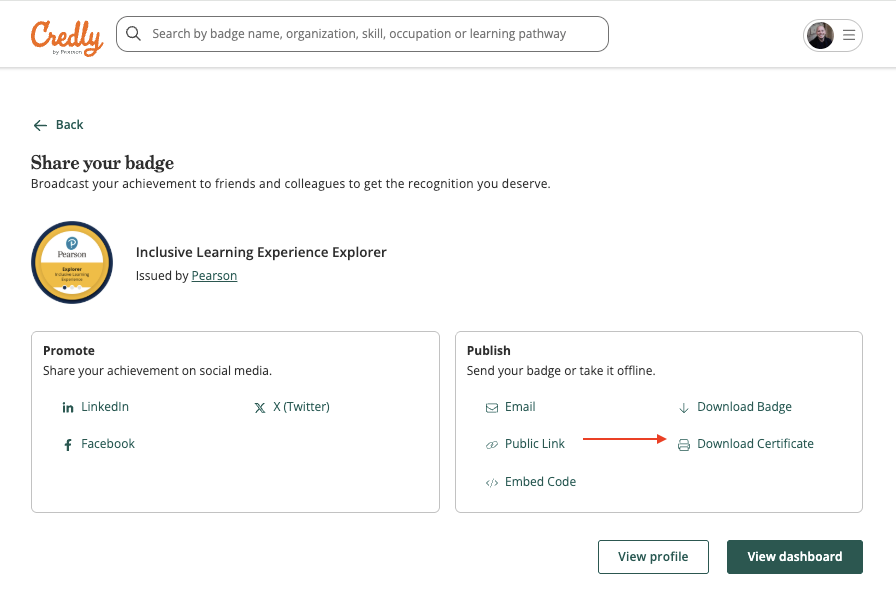Open the Credly home logo
This screenshot has width=896, height=605.
click(67, 38)
